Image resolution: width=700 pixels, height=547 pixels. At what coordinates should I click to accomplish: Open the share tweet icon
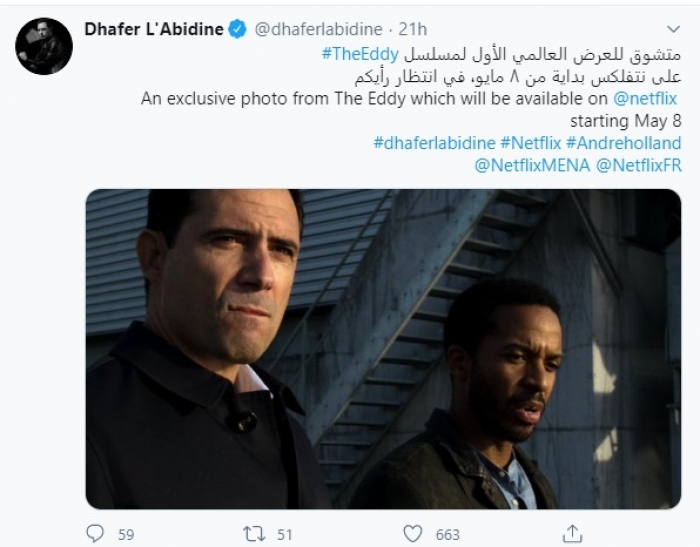pos(572,533)
